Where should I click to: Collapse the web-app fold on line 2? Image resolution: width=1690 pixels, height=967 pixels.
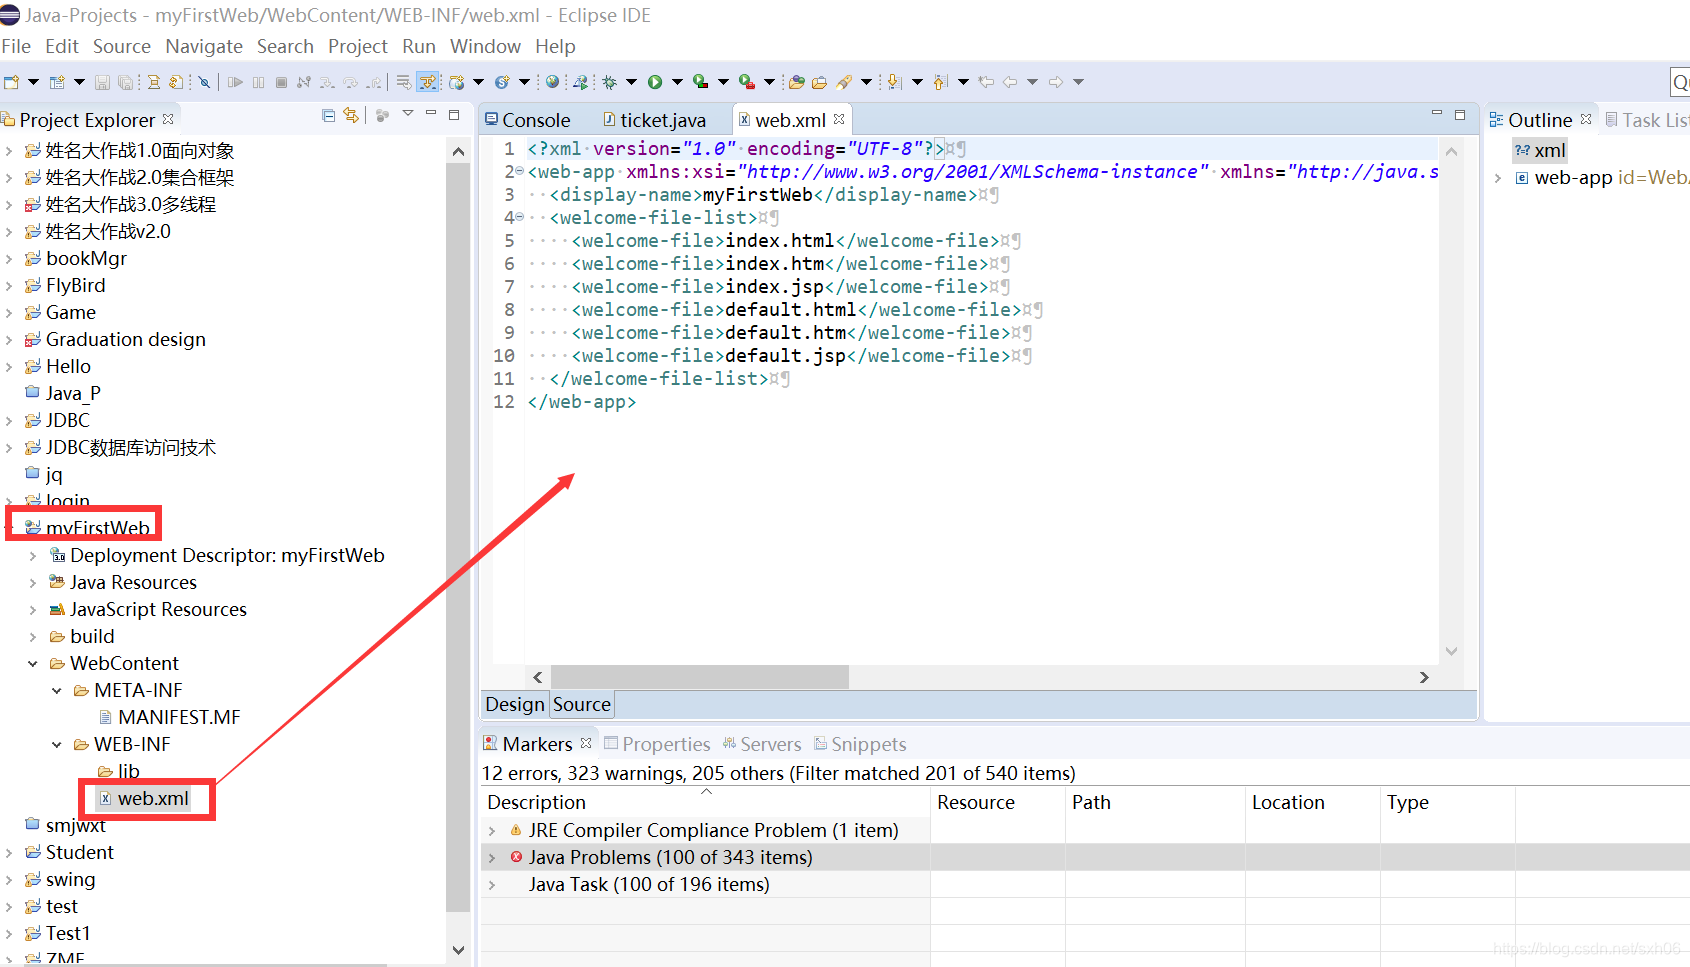(x=519, y=171)
